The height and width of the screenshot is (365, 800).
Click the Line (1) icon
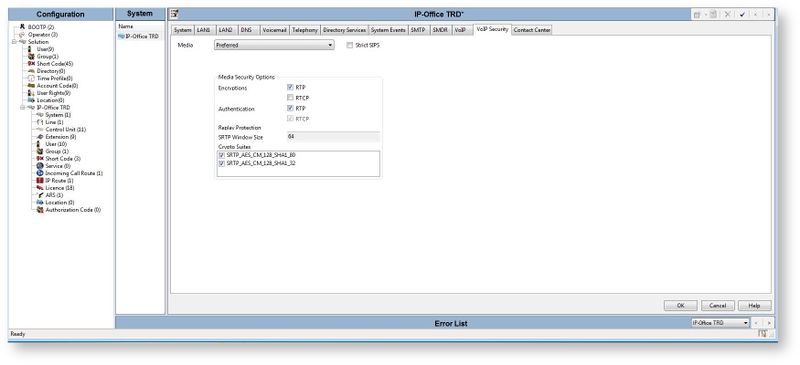pos(40,122)
